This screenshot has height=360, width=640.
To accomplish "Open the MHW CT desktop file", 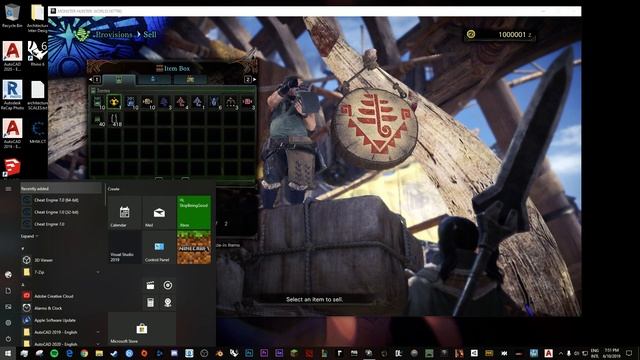I will [38, 132].
